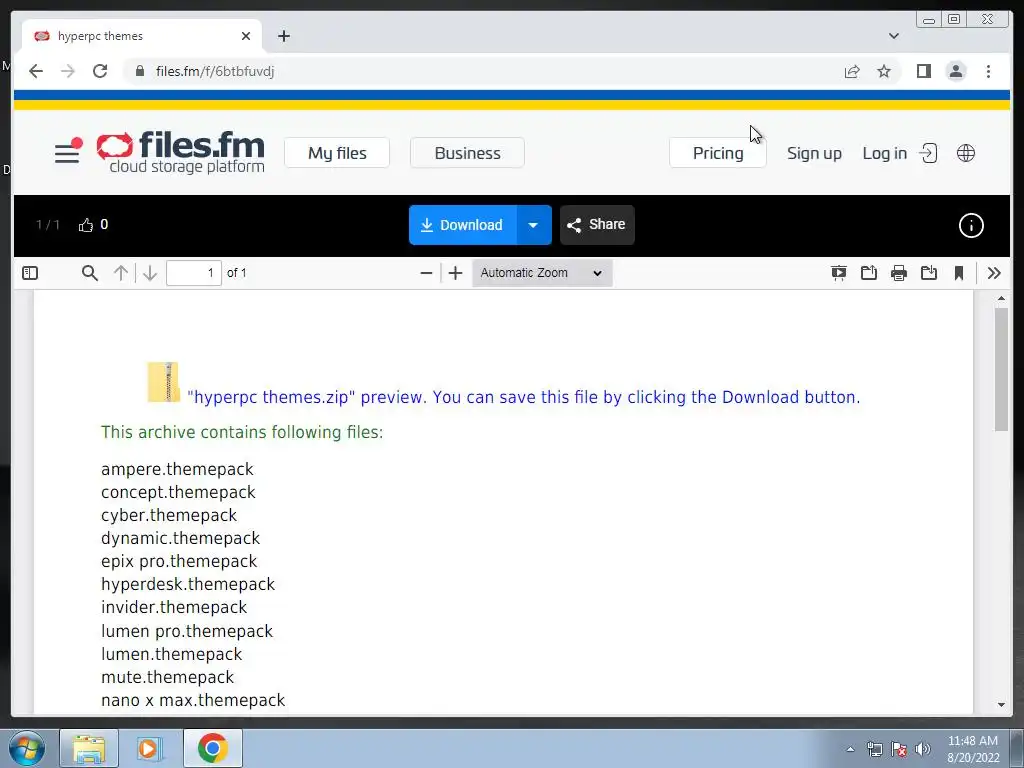
Task: Click the lumen pro.themepack line
Action: click(187, 631)
